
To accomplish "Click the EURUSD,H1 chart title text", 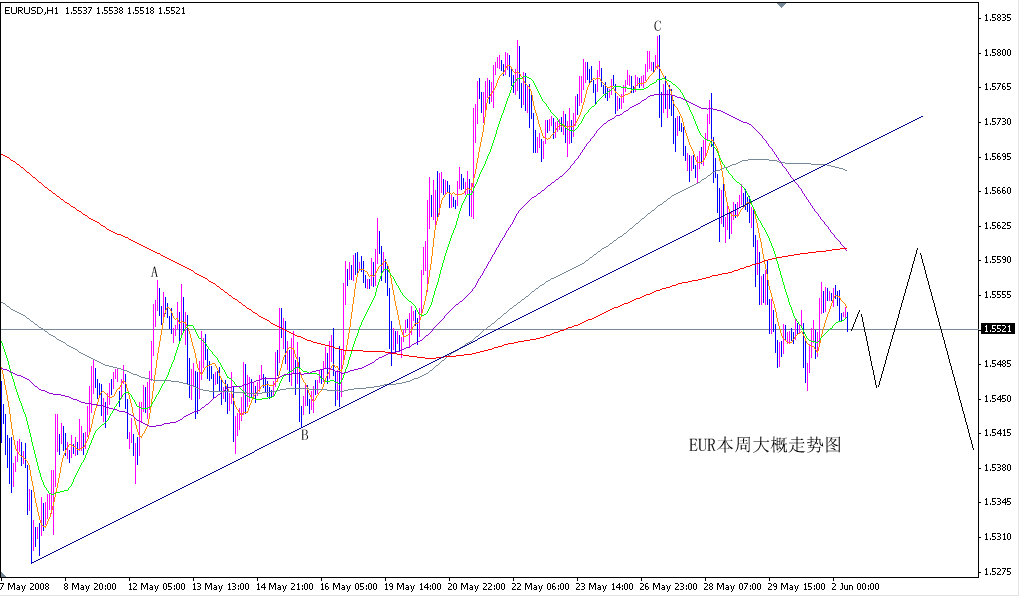I will (x=31, y=10).
